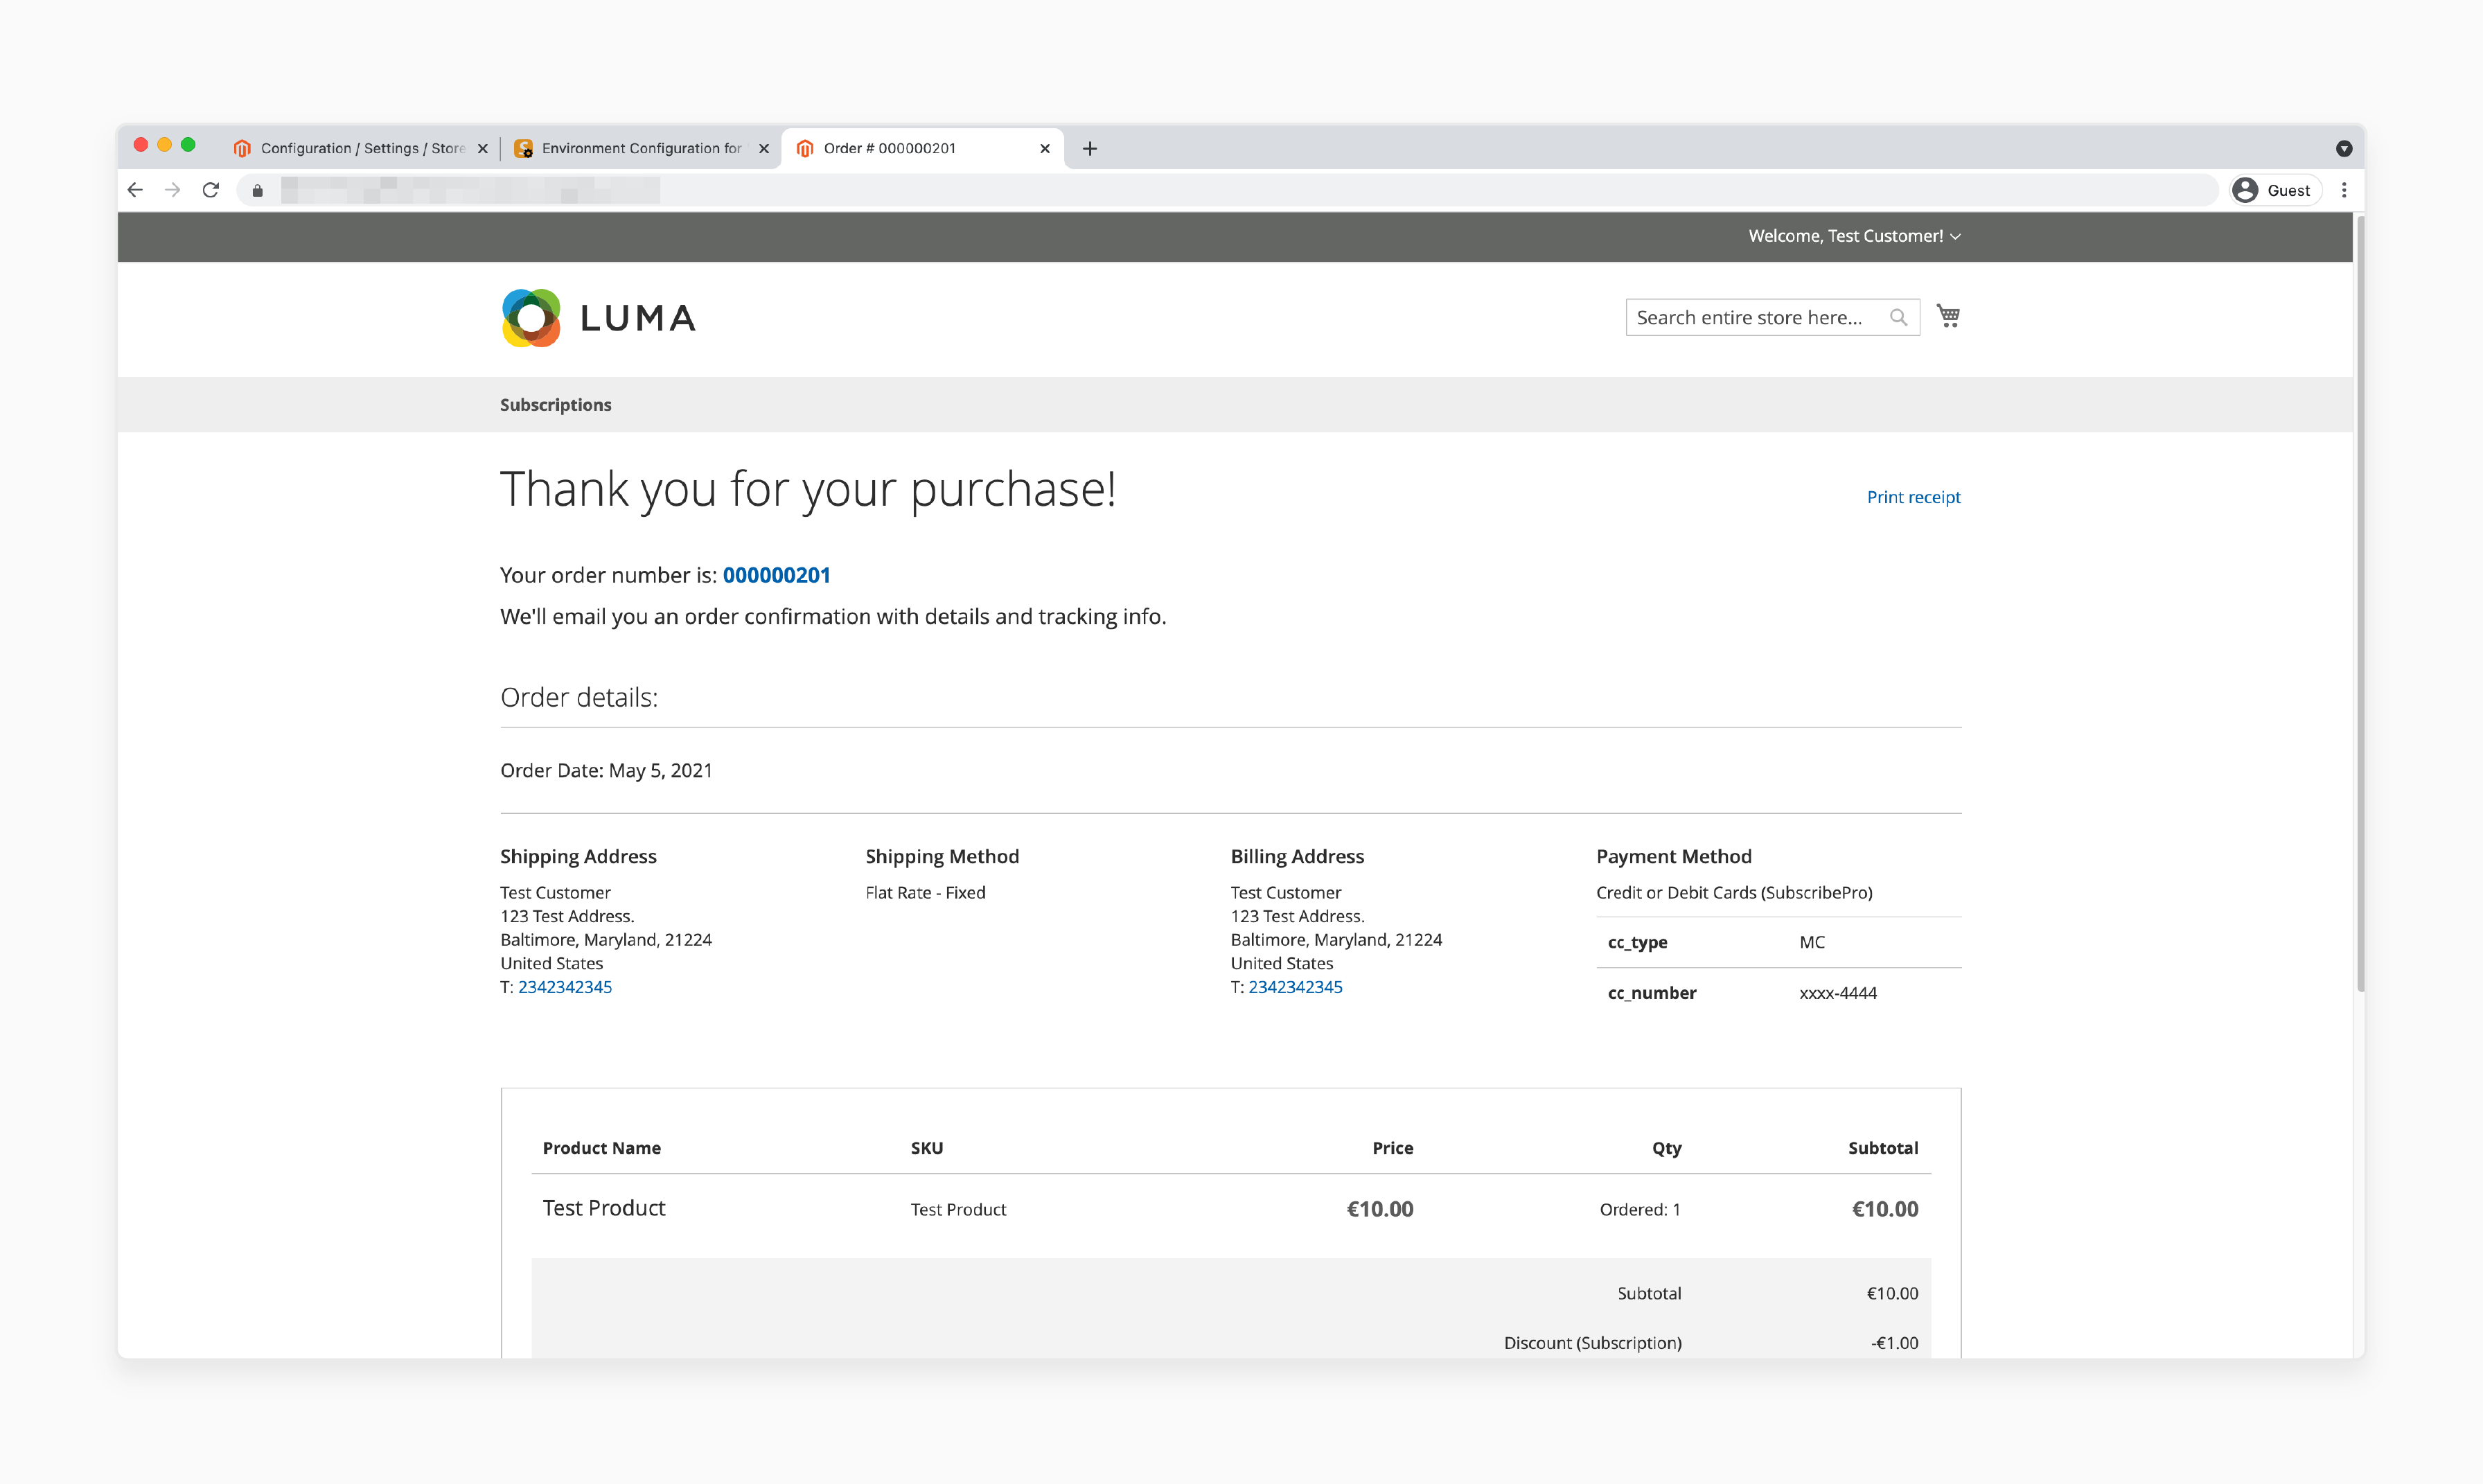Click the Price column header
This screenshot has width=2483, height=1484.
click(x=1392, y=1148)
